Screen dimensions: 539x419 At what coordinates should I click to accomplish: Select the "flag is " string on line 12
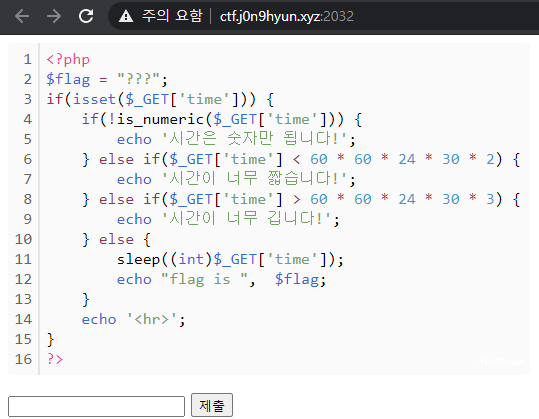pyautogui.click(x=204, y=279)
